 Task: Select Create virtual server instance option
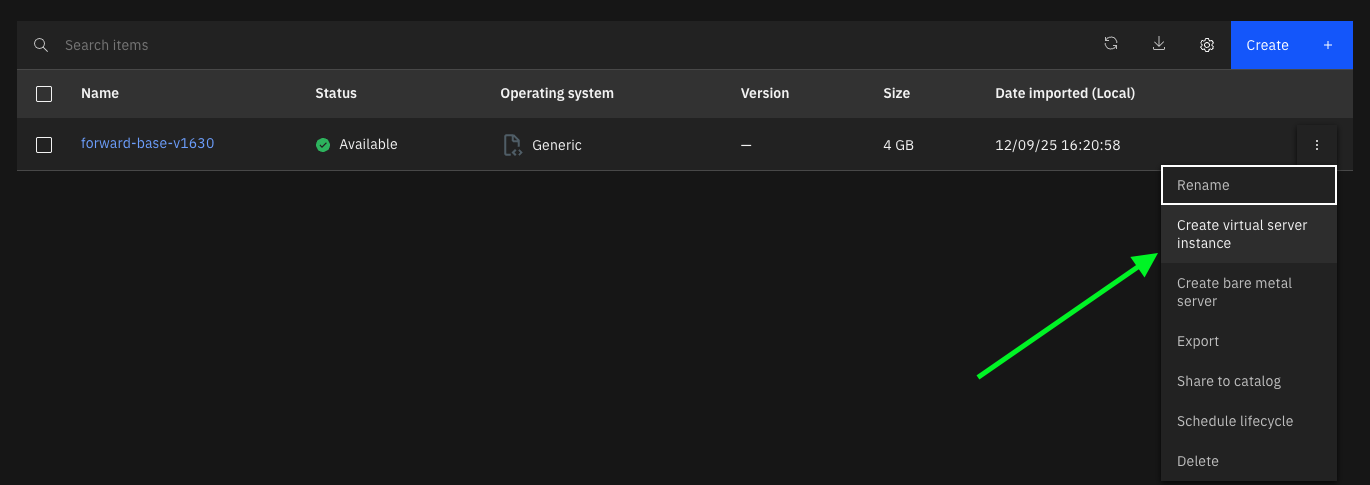tap(1248, 234)
